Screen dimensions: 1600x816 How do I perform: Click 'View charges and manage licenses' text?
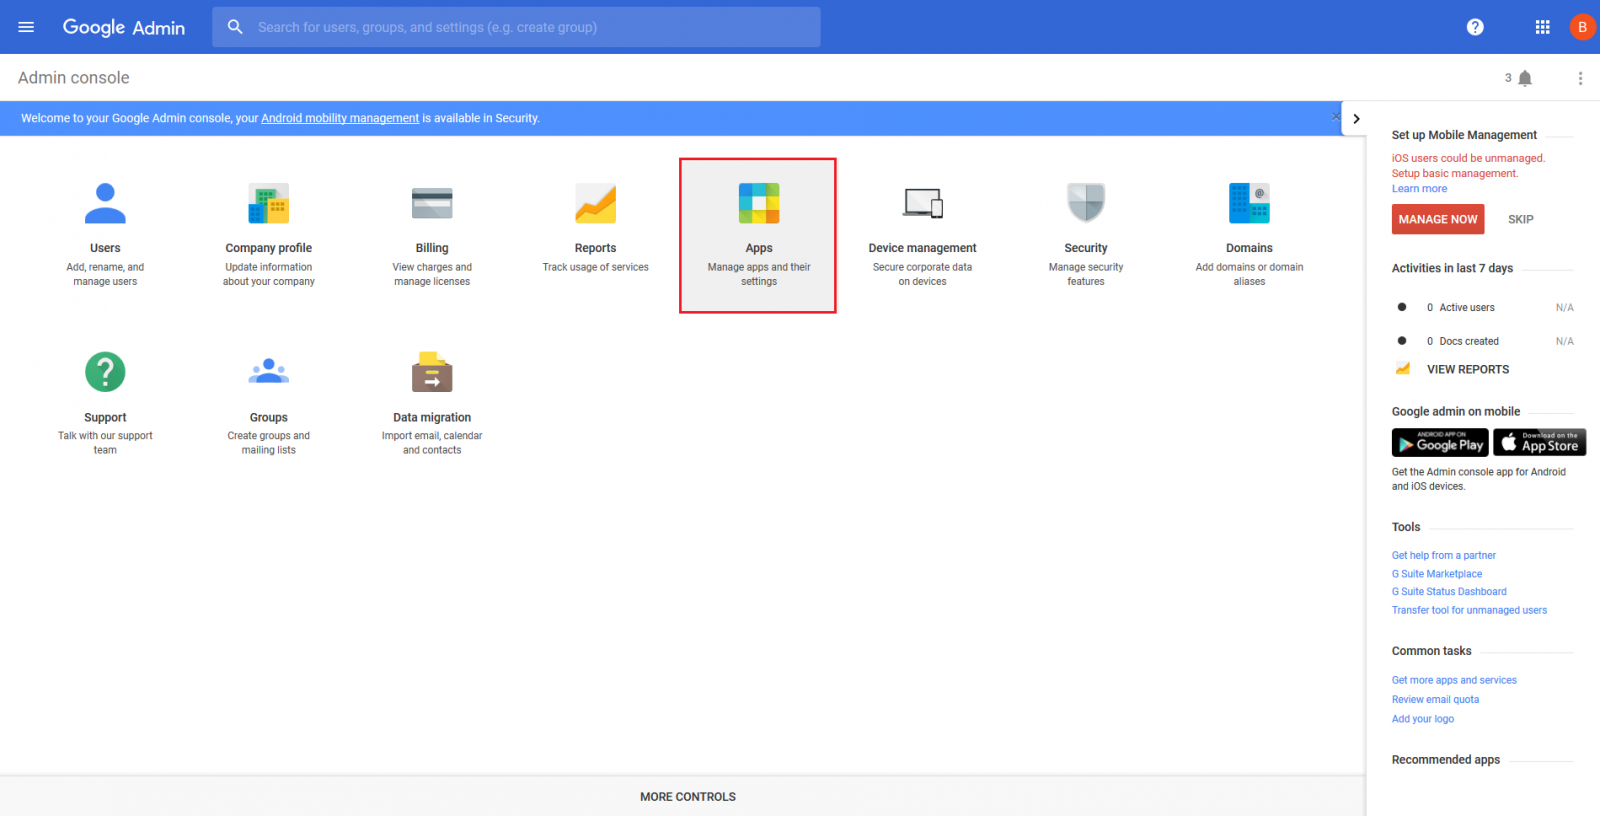[432, 274]
